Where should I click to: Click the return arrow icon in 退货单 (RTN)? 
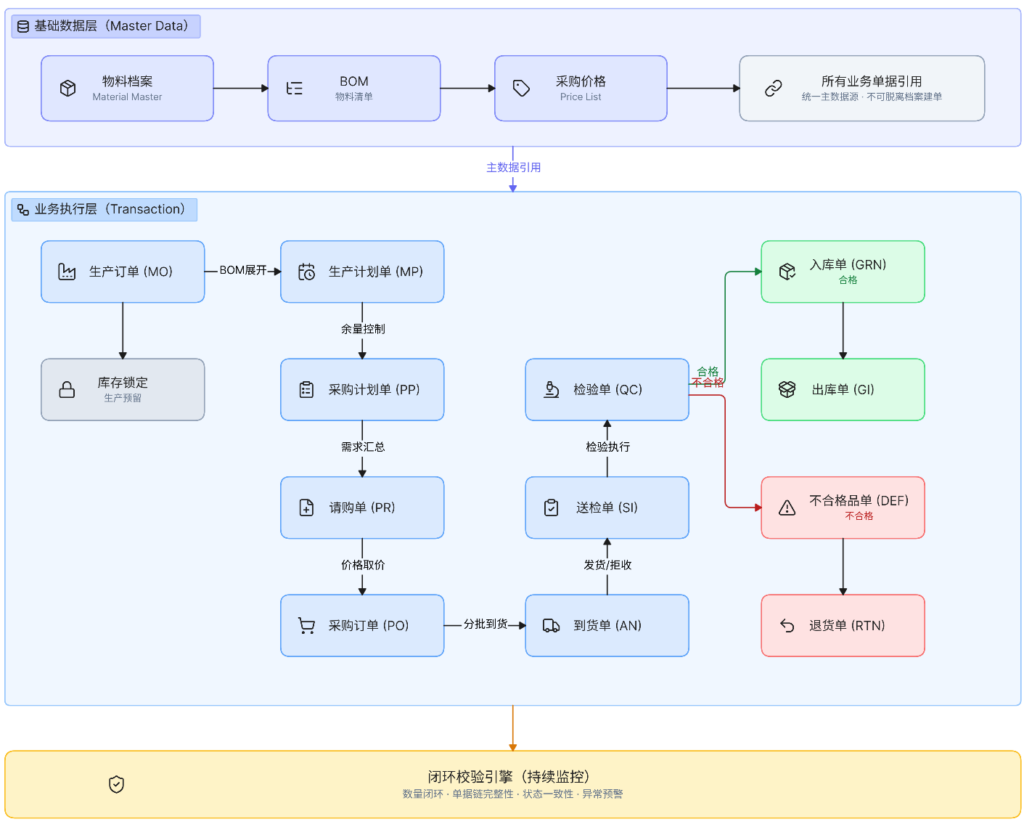(787, 626)
